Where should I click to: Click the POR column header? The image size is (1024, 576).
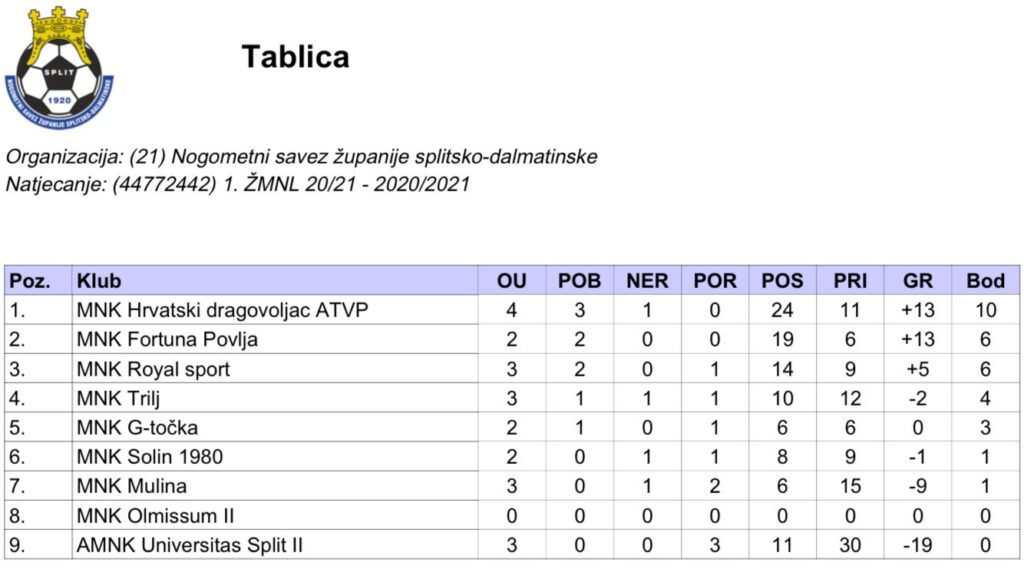[x=715, y=281]
